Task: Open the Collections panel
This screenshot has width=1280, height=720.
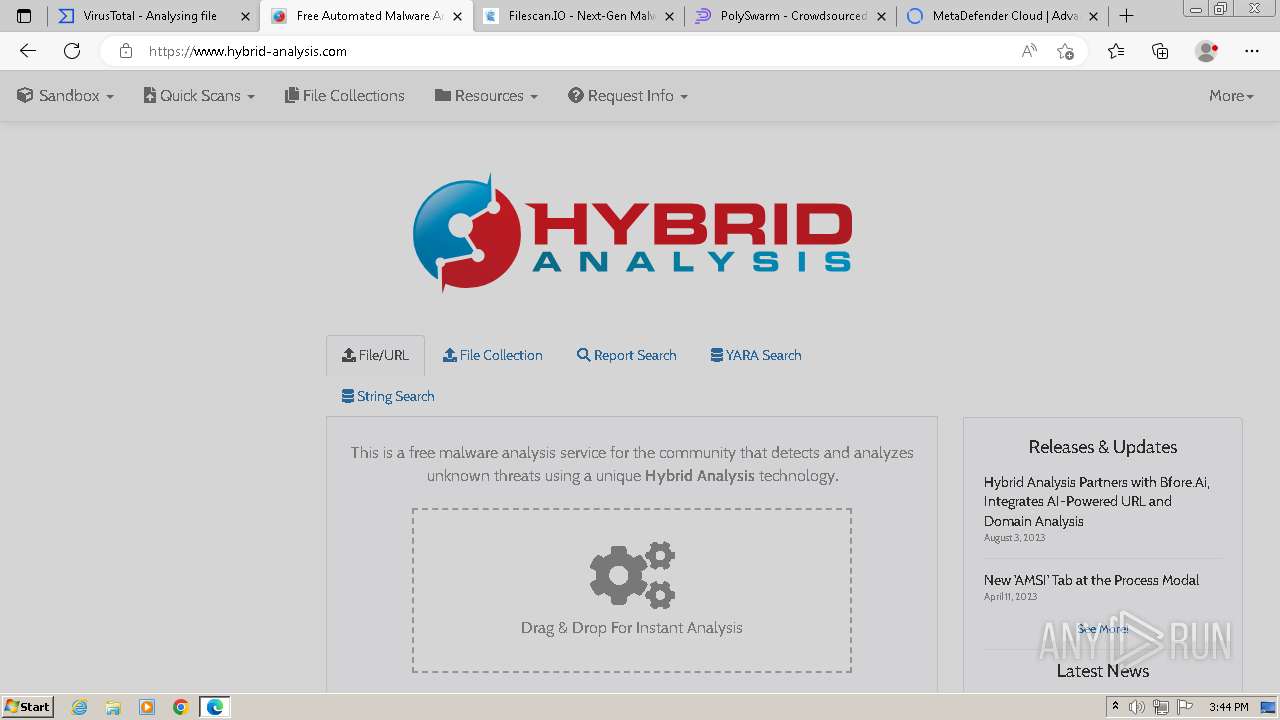Action: (x=1160, y=51)
